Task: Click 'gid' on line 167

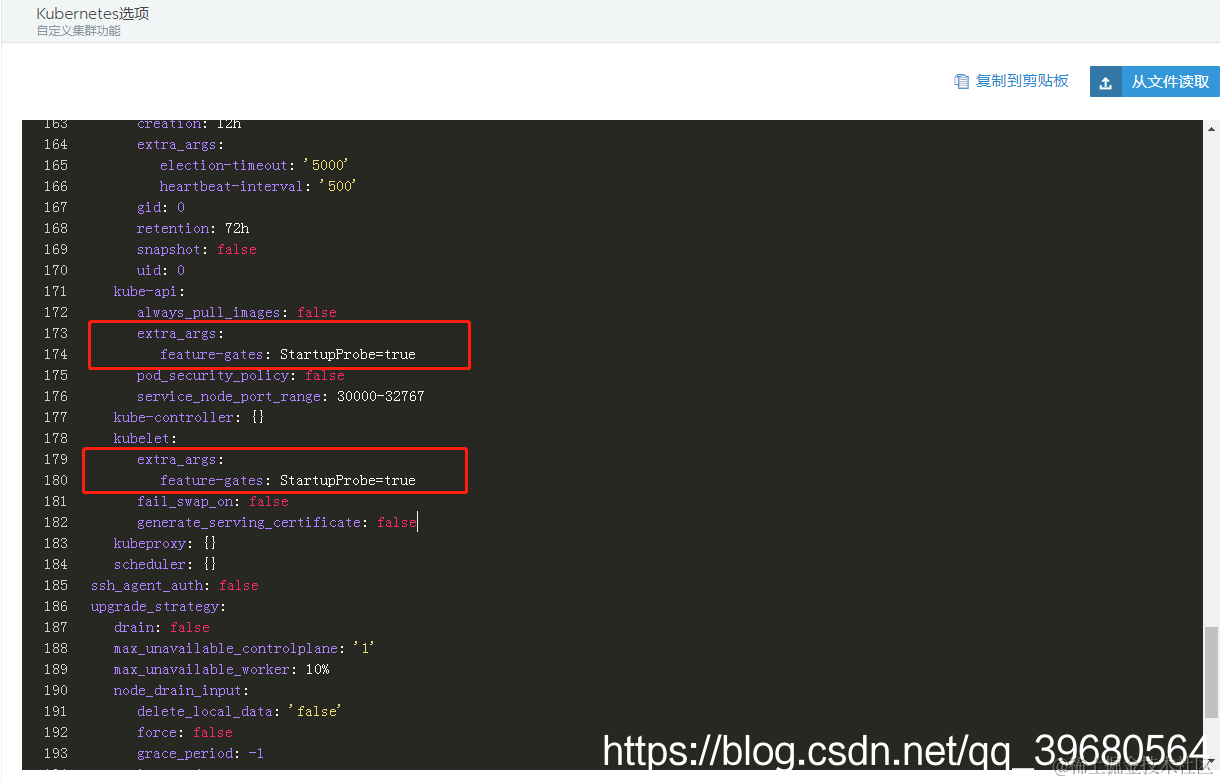Action: coord(149,207)
